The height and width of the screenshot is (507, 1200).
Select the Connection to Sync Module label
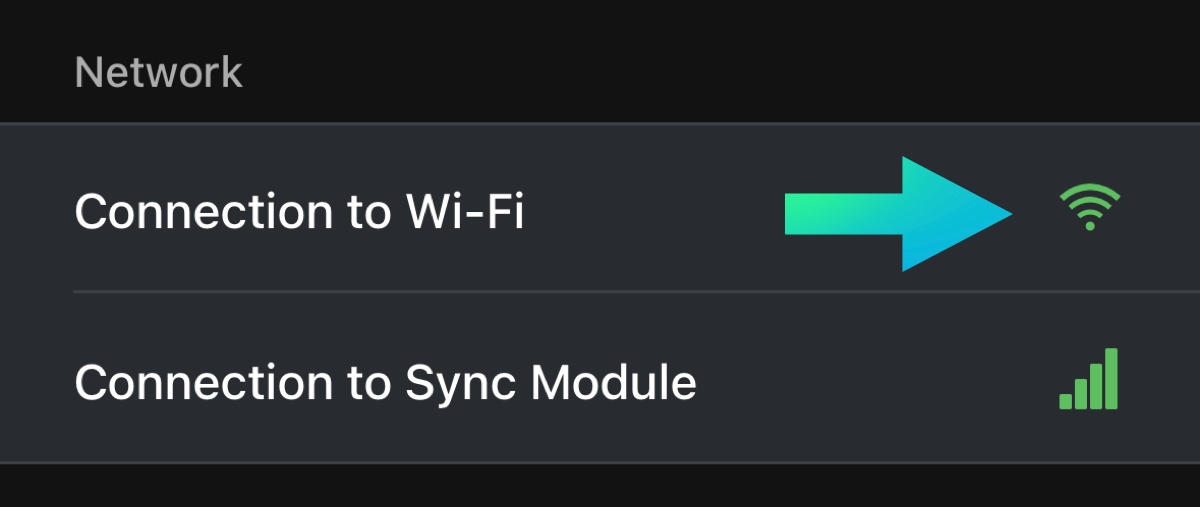[x=385, y=382]
